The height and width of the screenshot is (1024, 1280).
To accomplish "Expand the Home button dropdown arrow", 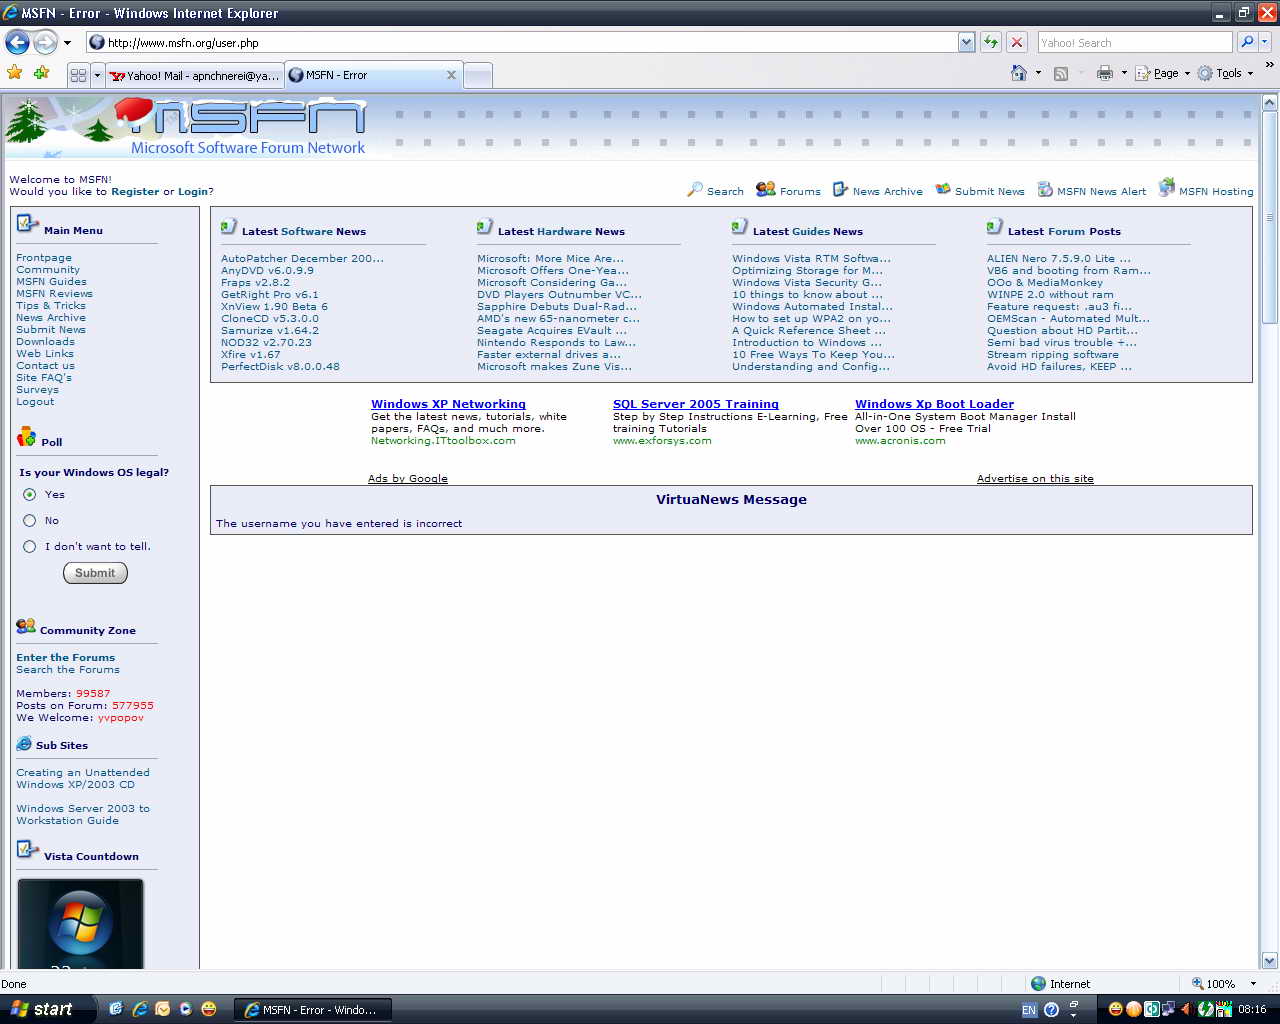I will (1038, 73).
